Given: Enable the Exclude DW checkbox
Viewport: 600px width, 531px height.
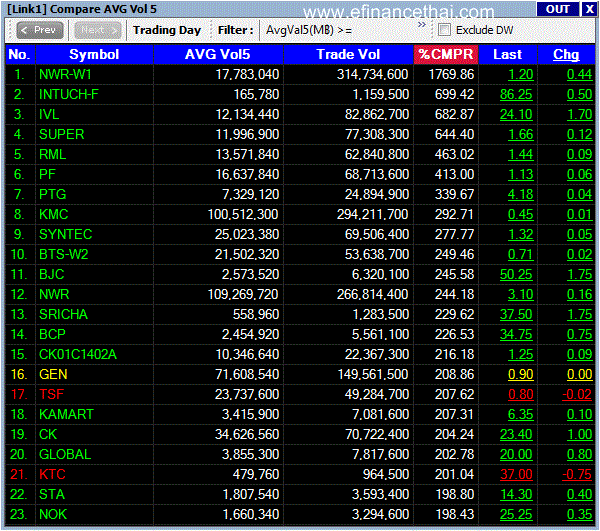Looking at the screenshot, I should 444,29.
